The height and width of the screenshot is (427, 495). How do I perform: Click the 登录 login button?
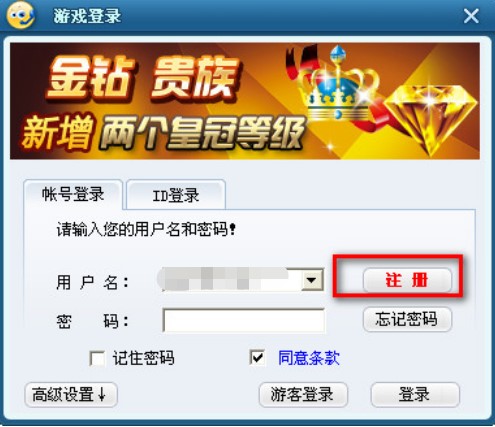point(415,395)
